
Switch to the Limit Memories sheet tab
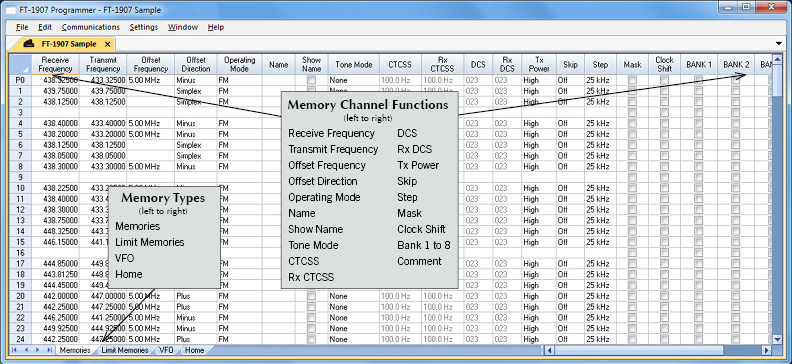coord(125,350)
